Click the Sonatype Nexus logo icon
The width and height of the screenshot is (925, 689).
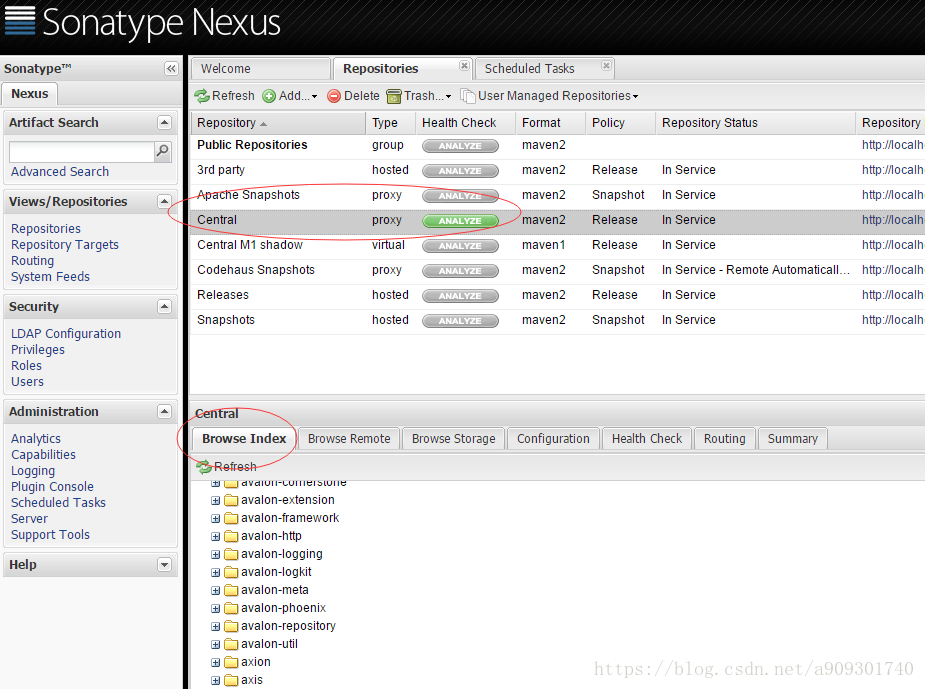click(20, 21)
